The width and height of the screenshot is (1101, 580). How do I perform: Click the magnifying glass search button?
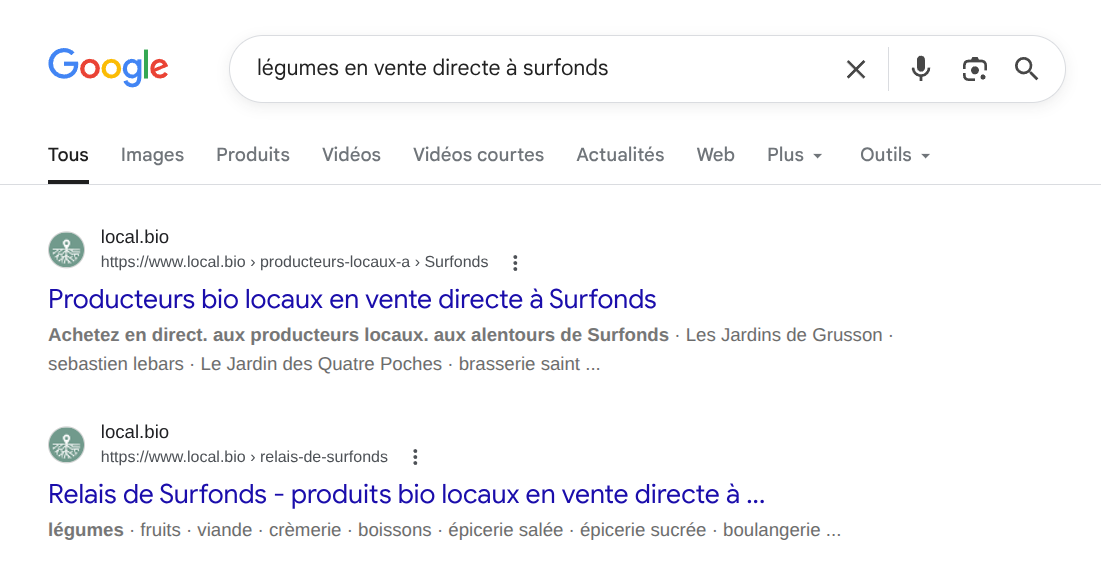1027,69
